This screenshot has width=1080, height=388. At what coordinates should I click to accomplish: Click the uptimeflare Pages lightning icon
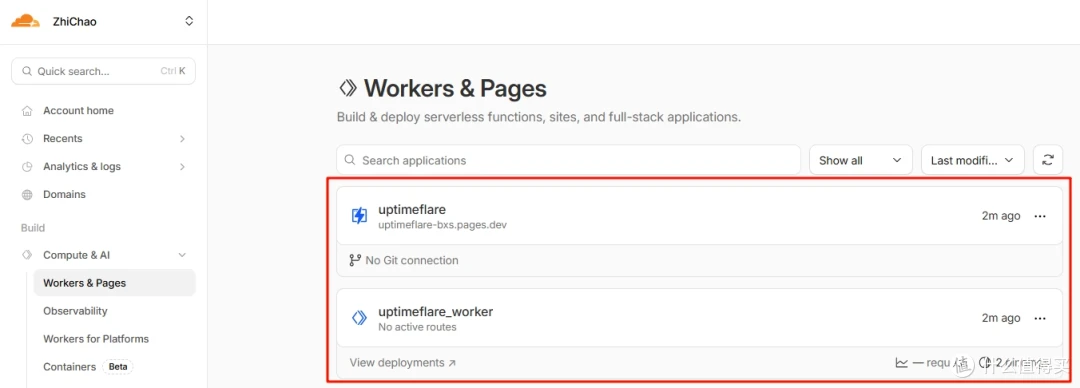coord(359,216)
